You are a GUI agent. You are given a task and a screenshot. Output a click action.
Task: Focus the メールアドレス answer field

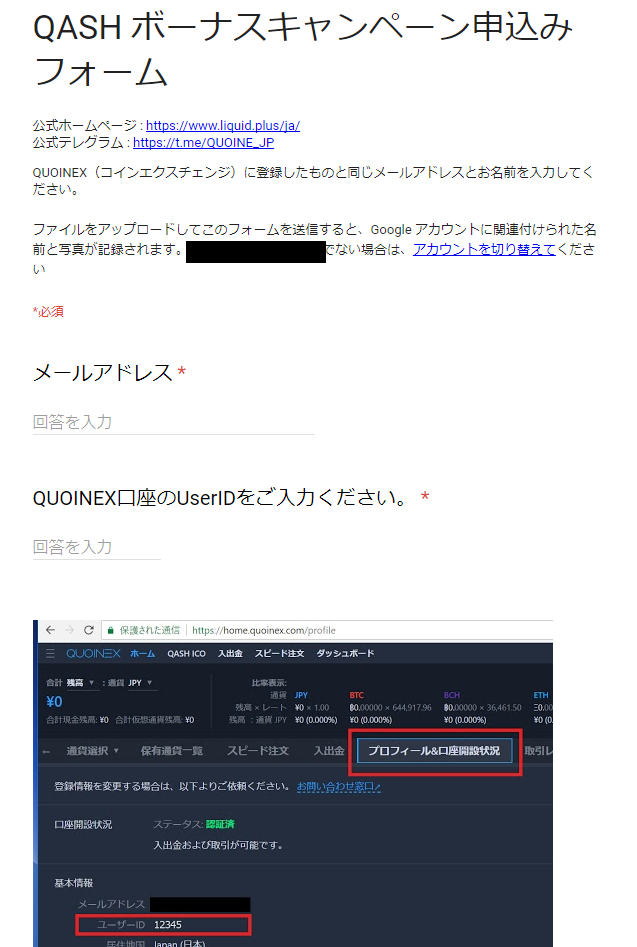pos(173,422)
